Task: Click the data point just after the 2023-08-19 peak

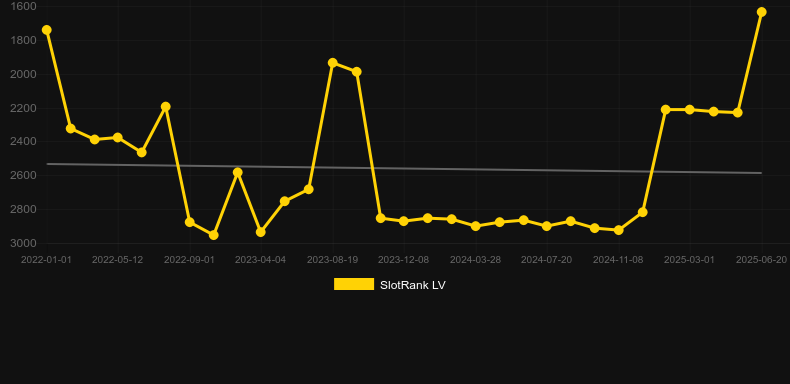Action: [356, 72]
